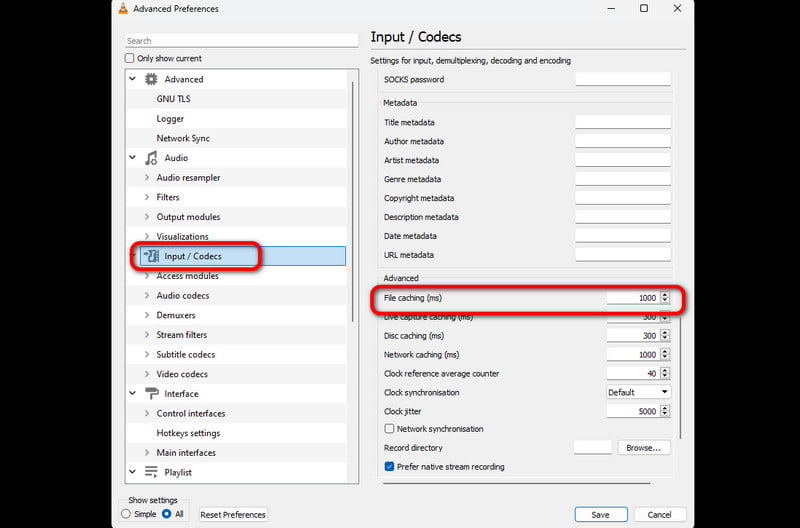Click the Input / Codecs section icon
Screen dimensions: 800x528
tap(151, 256)
